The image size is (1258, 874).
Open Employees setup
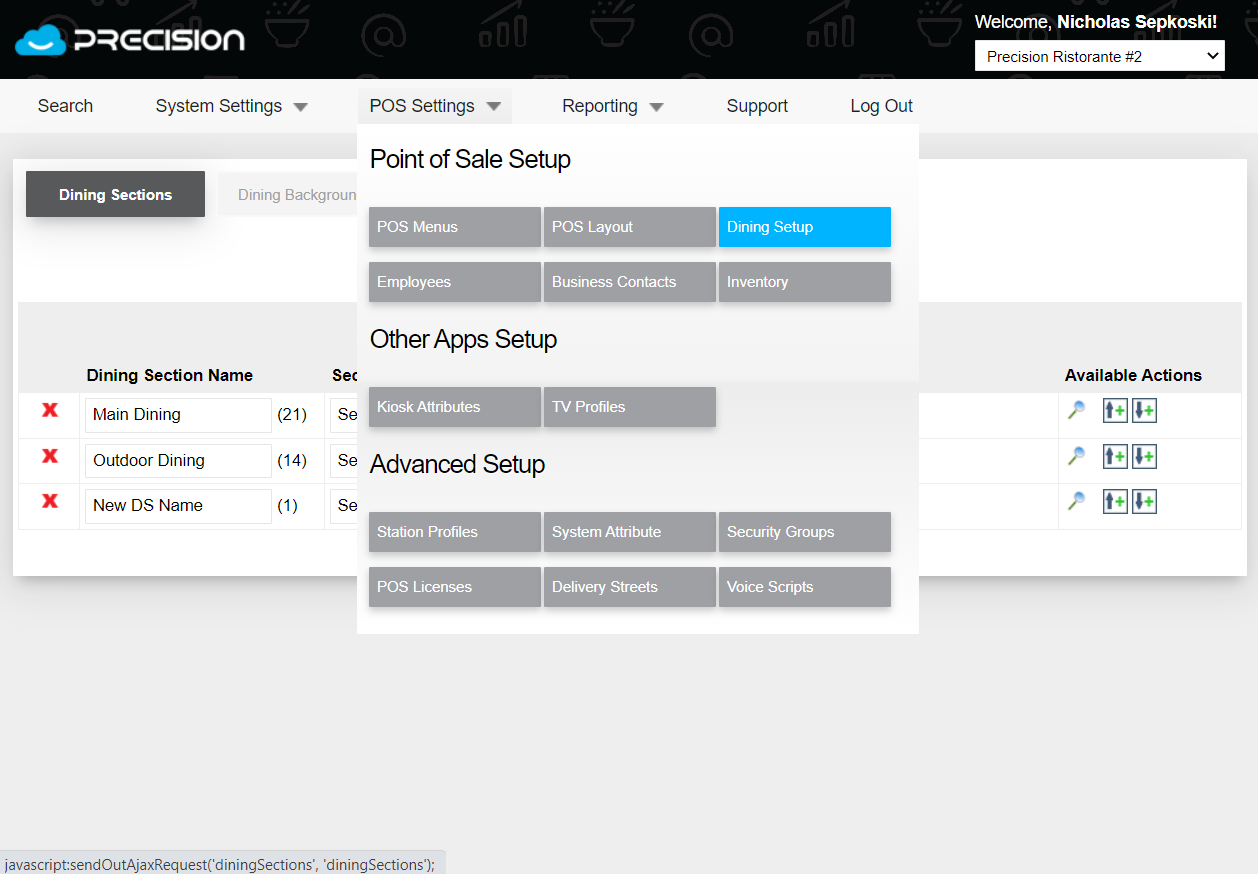click(455, 282)
